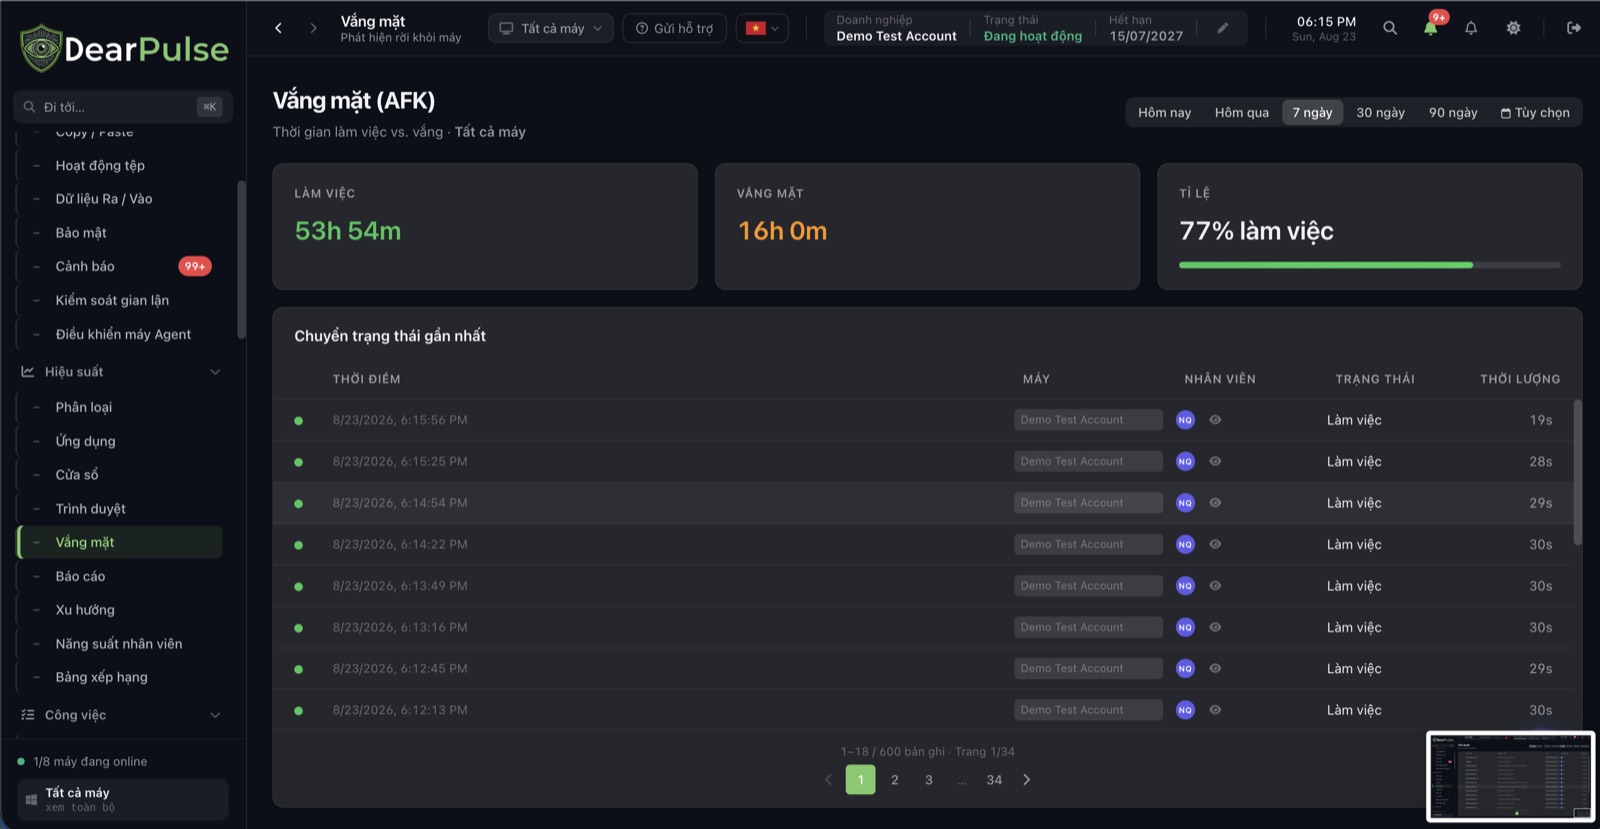Toggle the eye icon in the 6:13:16 PM row
The width and height of the screenshot is (1600, 829).
[1215, 627]
